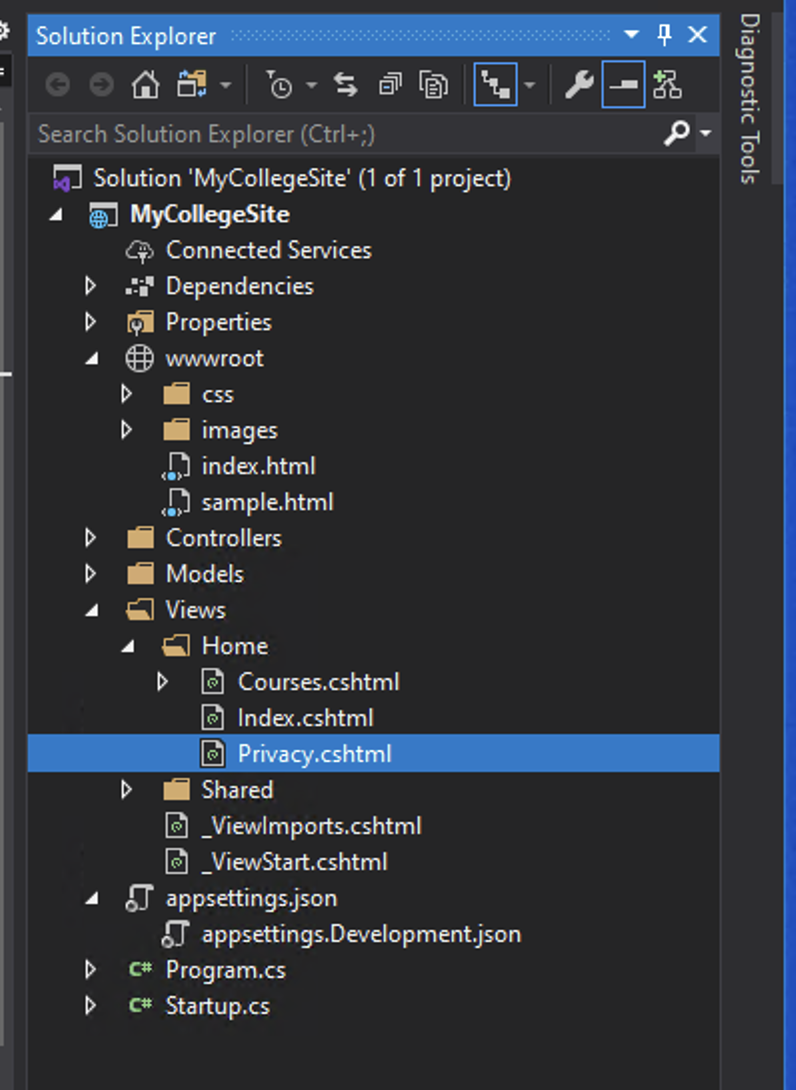Toggle the Preview Selected Items button
The width and height of the screenshot is (796, 1090).
[623, 86]
